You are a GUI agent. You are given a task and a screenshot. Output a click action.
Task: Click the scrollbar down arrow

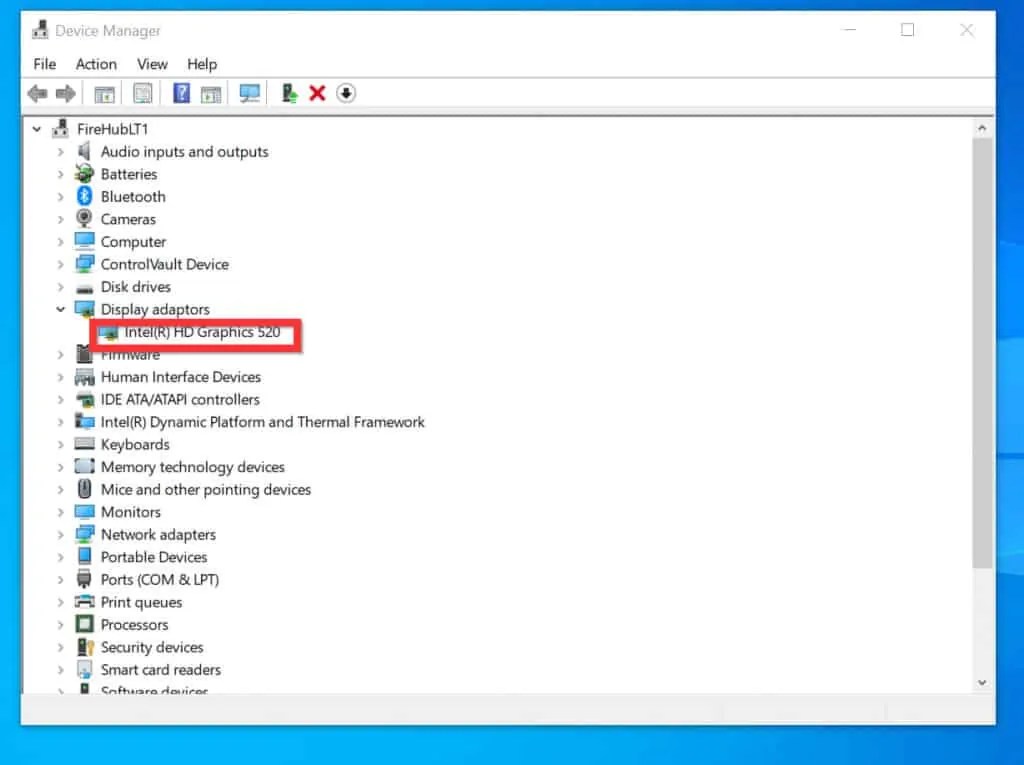click(982, 683)
